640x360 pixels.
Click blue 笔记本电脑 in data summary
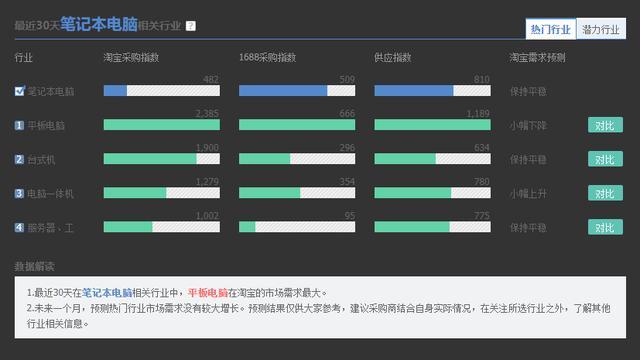point(107,293)
